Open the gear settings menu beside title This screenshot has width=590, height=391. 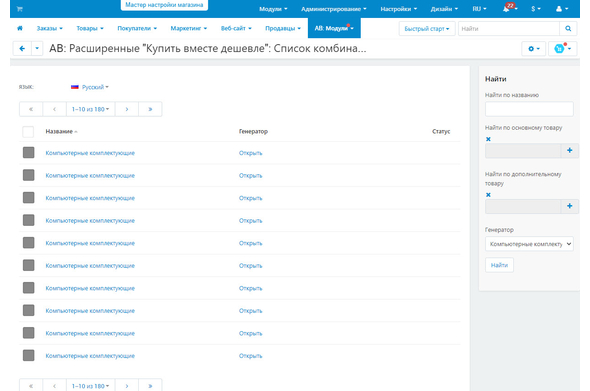(x=534, y=49)
